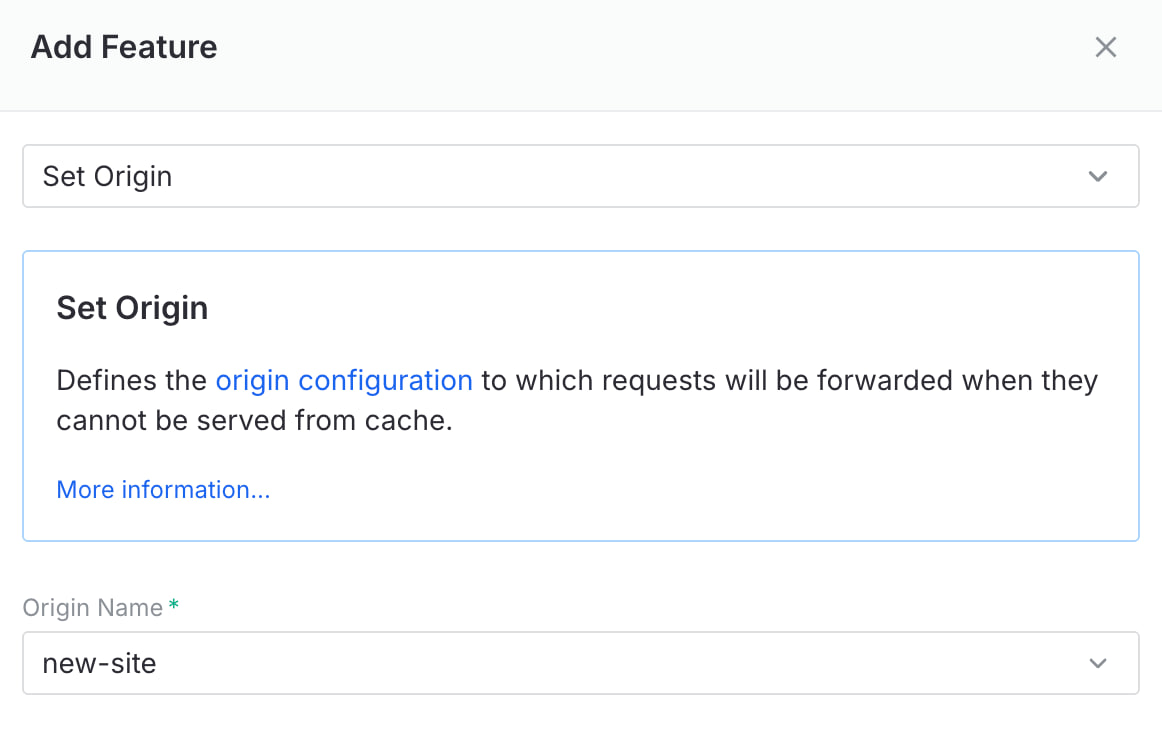Expand the Origin Name dropdown
This screenshot has height=732, width=1162.
coord(580,663)
